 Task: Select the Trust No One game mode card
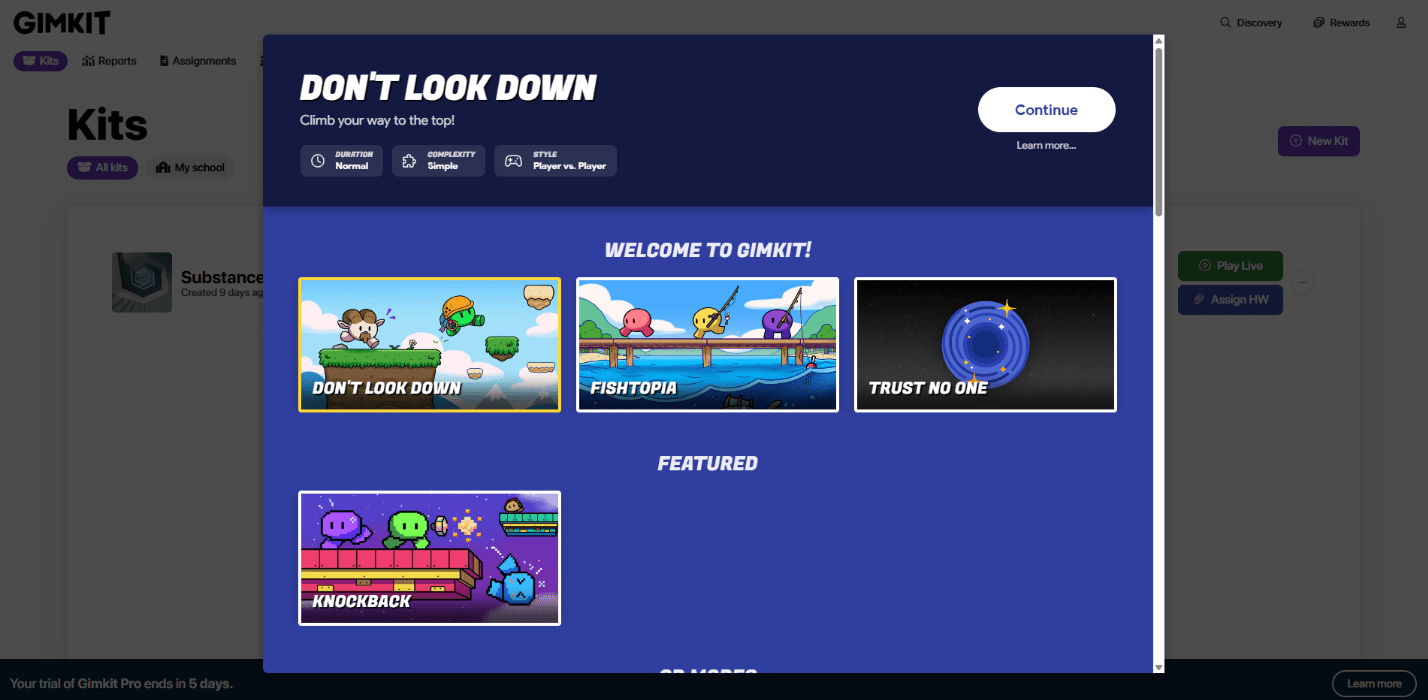pyautogui.click(x=985, y=344)
